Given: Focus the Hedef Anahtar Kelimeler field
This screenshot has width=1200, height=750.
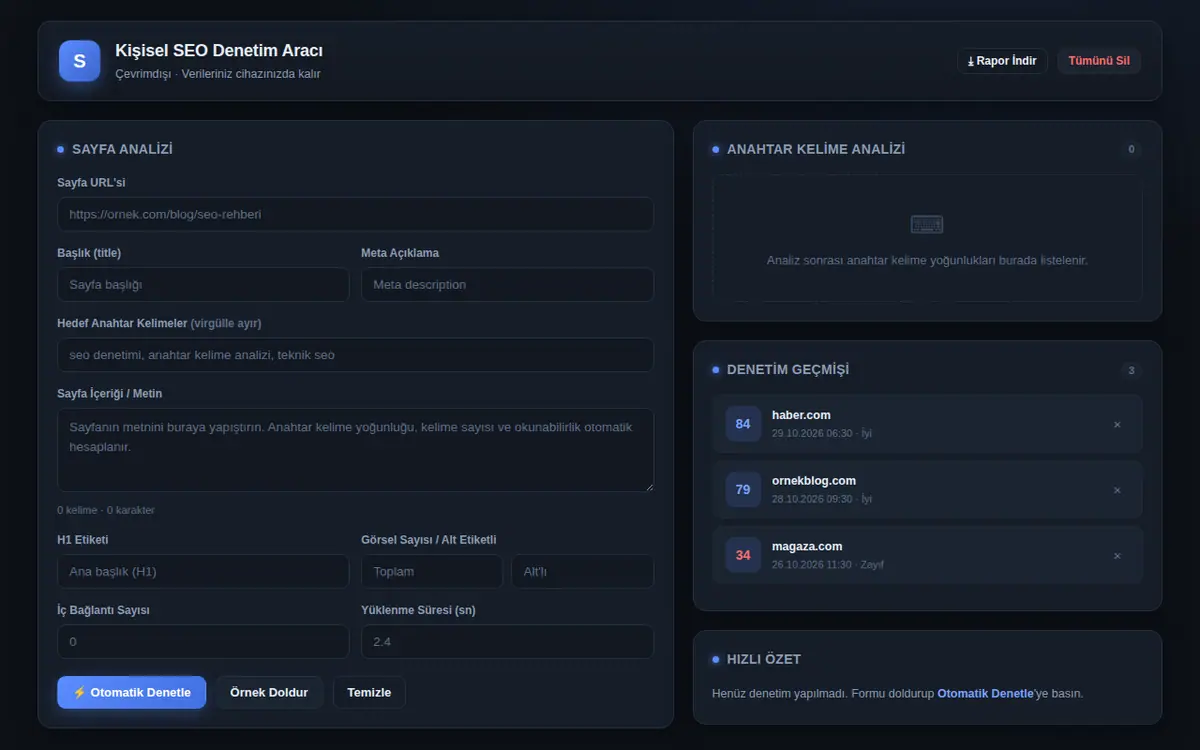Looking at the screenshot, I should (x=356, y=355).
